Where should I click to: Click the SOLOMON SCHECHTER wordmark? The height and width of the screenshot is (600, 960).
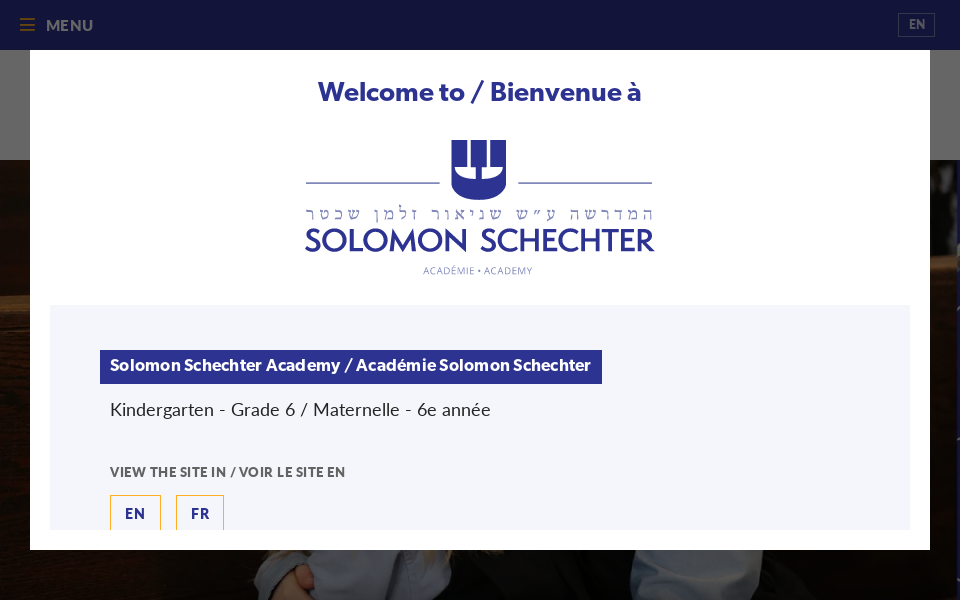[x=480, y=241]
